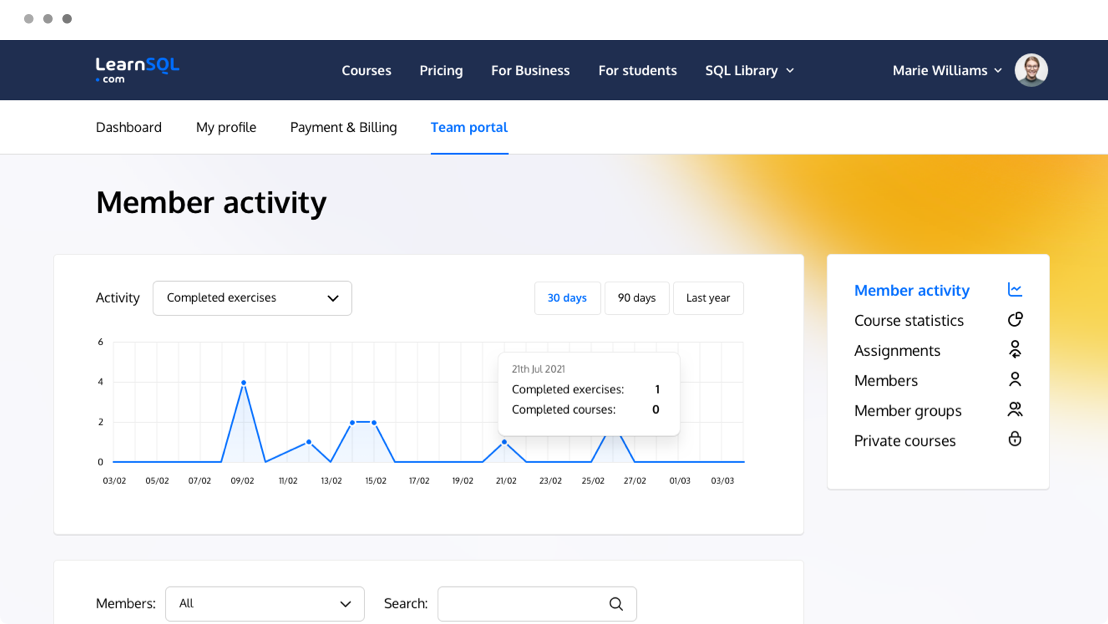Click Marie Williams' profile avatar
Image resolution: width=1108 pixels, height=624 pixels.
coord(1031,70)
